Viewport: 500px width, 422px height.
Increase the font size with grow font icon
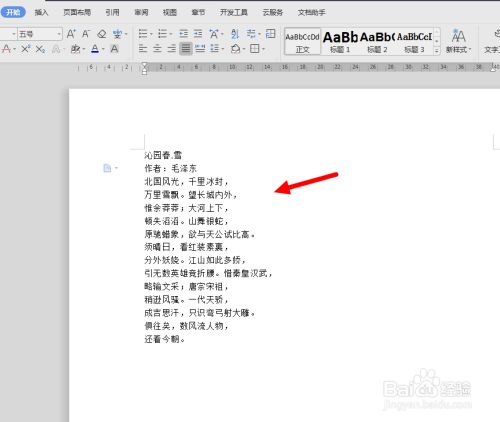click(71, 34)
